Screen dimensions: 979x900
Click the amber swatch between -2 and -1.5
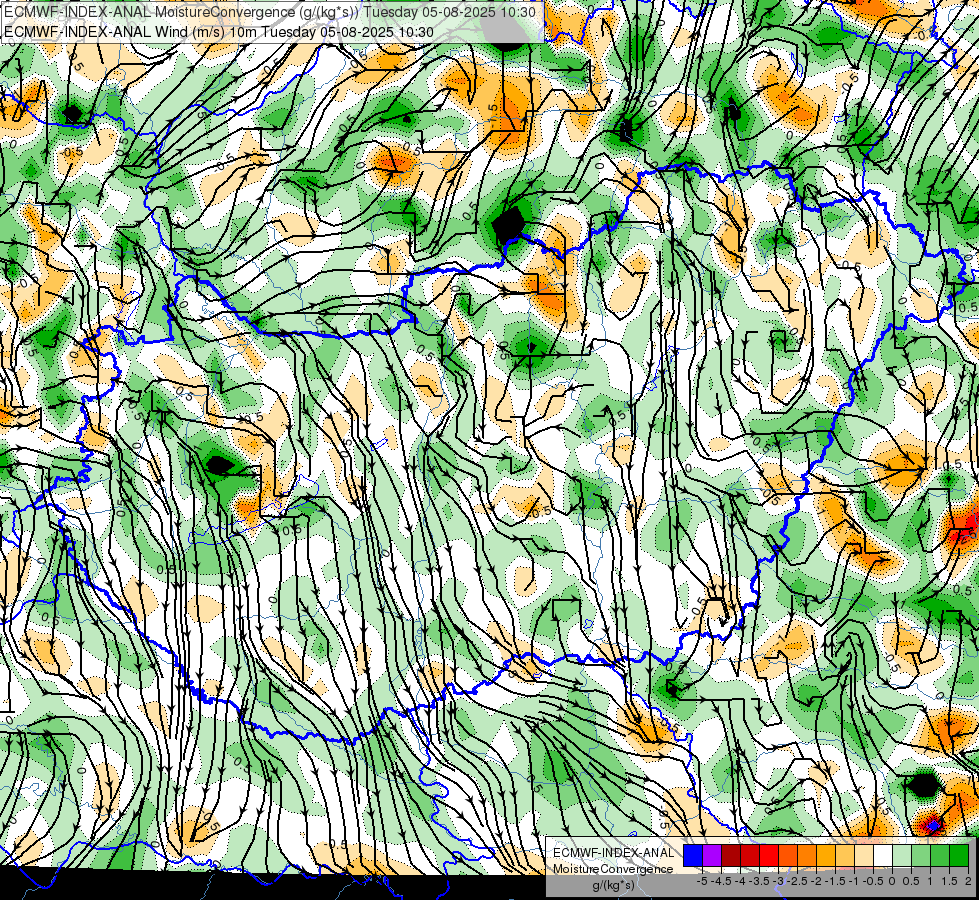click(x=826, y=855)
